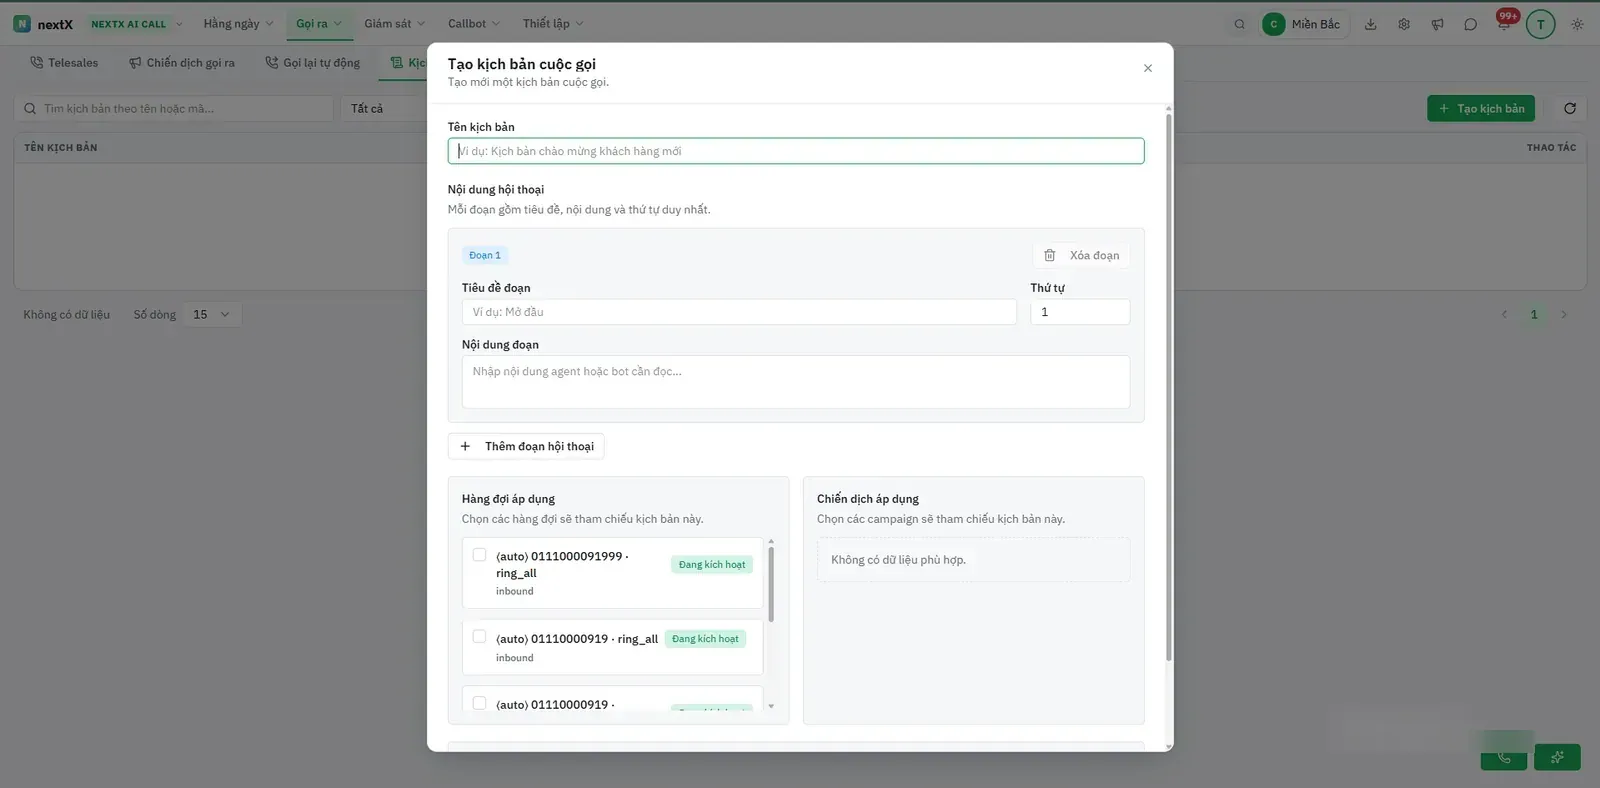Click the Thứ tự order number field
This screenshot has height=788, width=1600.
coord(1080,312)
